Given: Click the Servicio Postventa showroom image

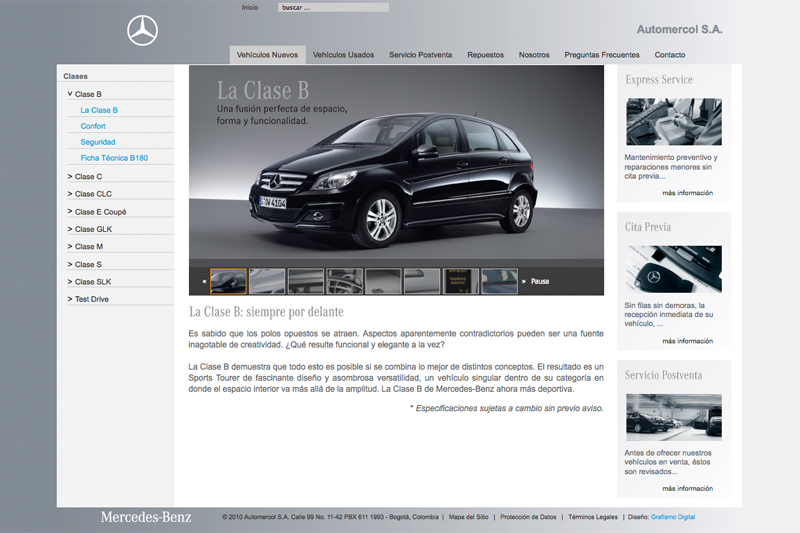Looking at the screenshot, I should [x=674, y=417].
